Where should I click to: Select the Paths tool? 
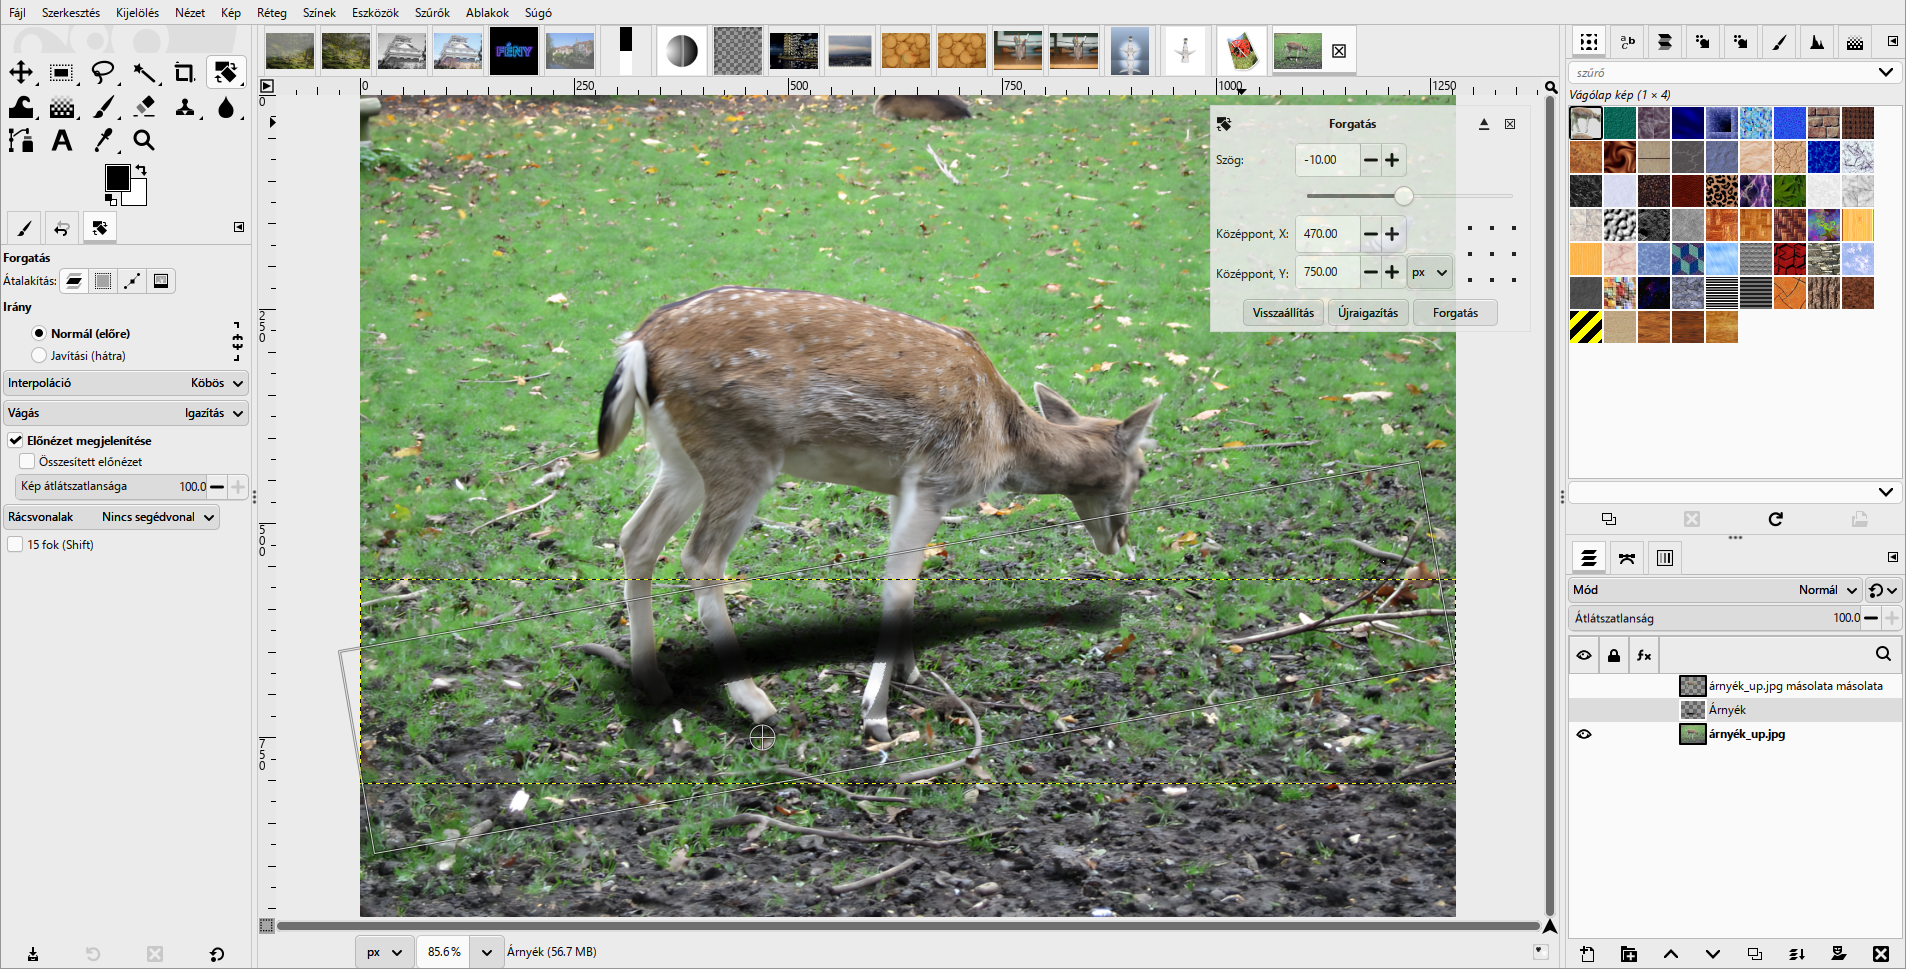click(x=21, y=141)
